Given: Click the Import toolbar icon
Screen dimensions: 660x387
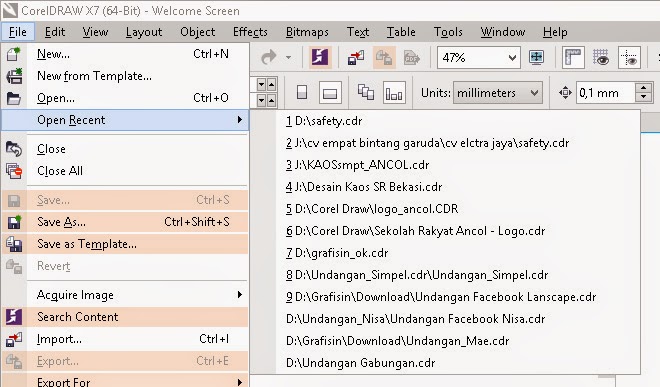Looking at the screenshot, I should coord(356,57).
